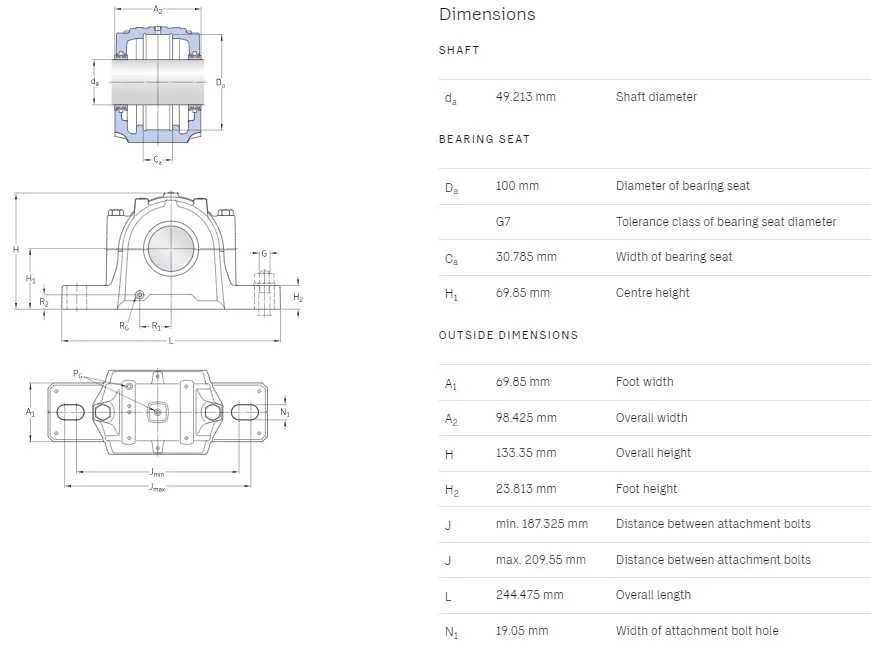871x648 pixels.
Task: Select the G7 tolerance class entry
Action: click(503, 221)
